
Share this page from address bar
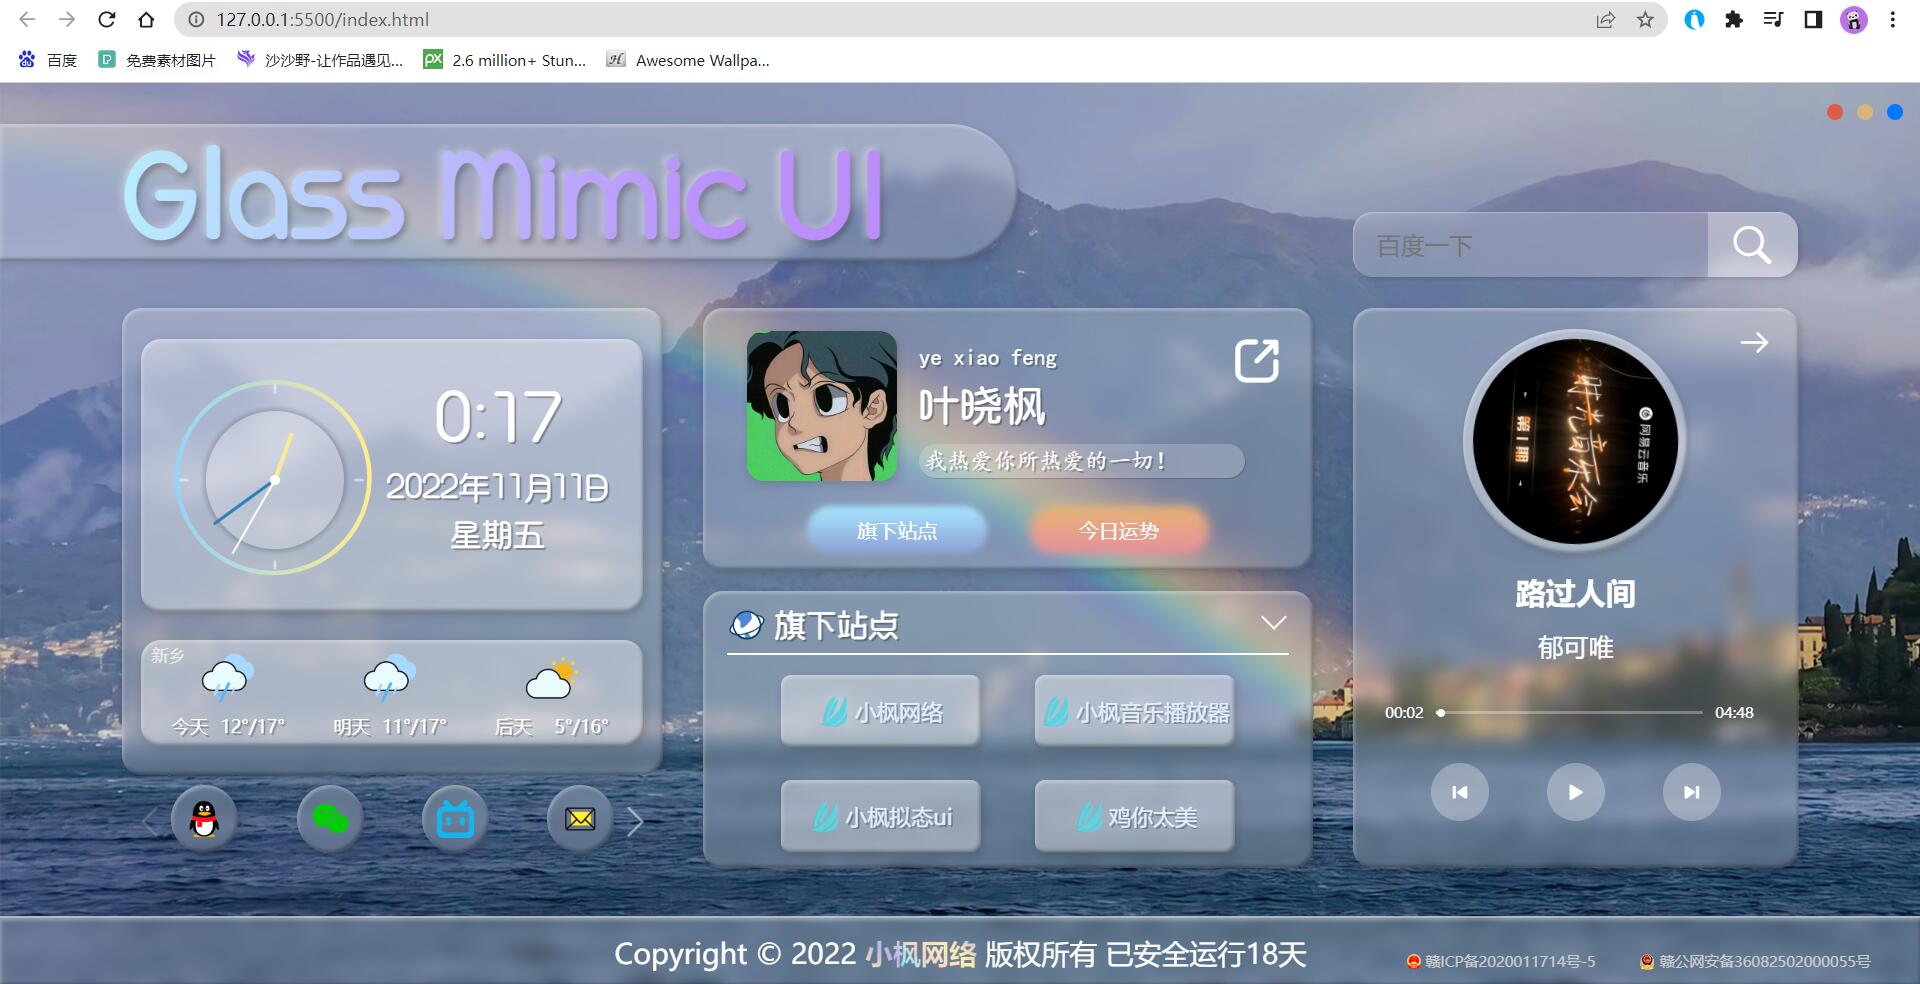(1606, 19)
